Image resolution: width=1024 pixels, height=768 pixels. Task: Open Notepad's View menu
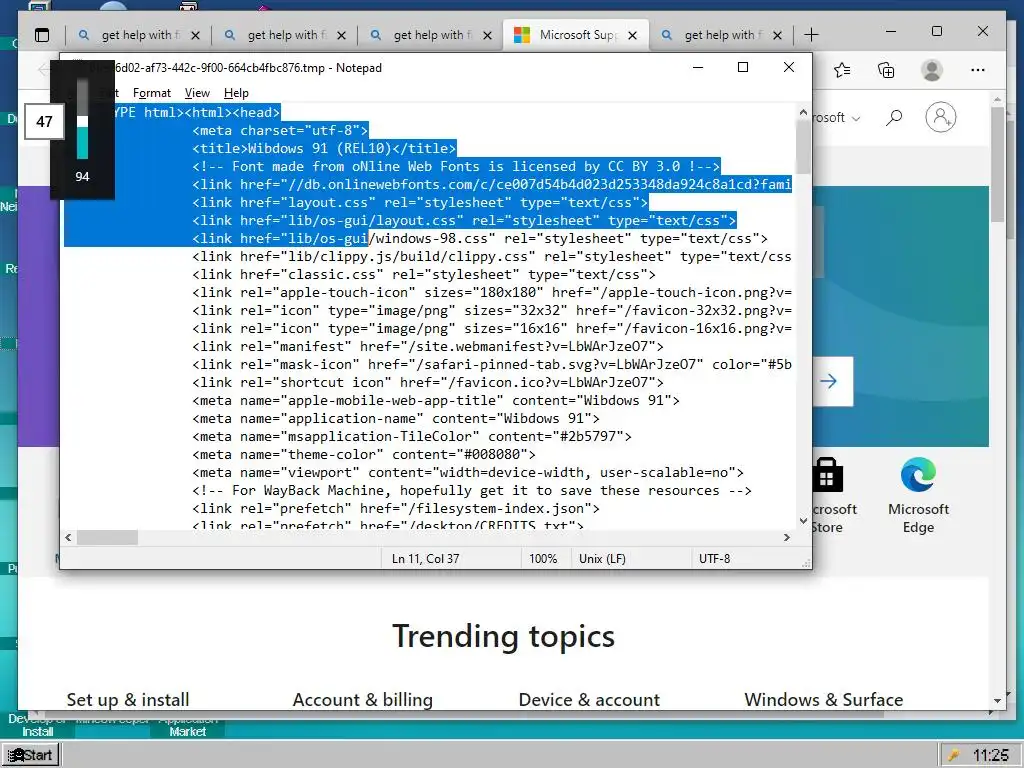point(197,93)
